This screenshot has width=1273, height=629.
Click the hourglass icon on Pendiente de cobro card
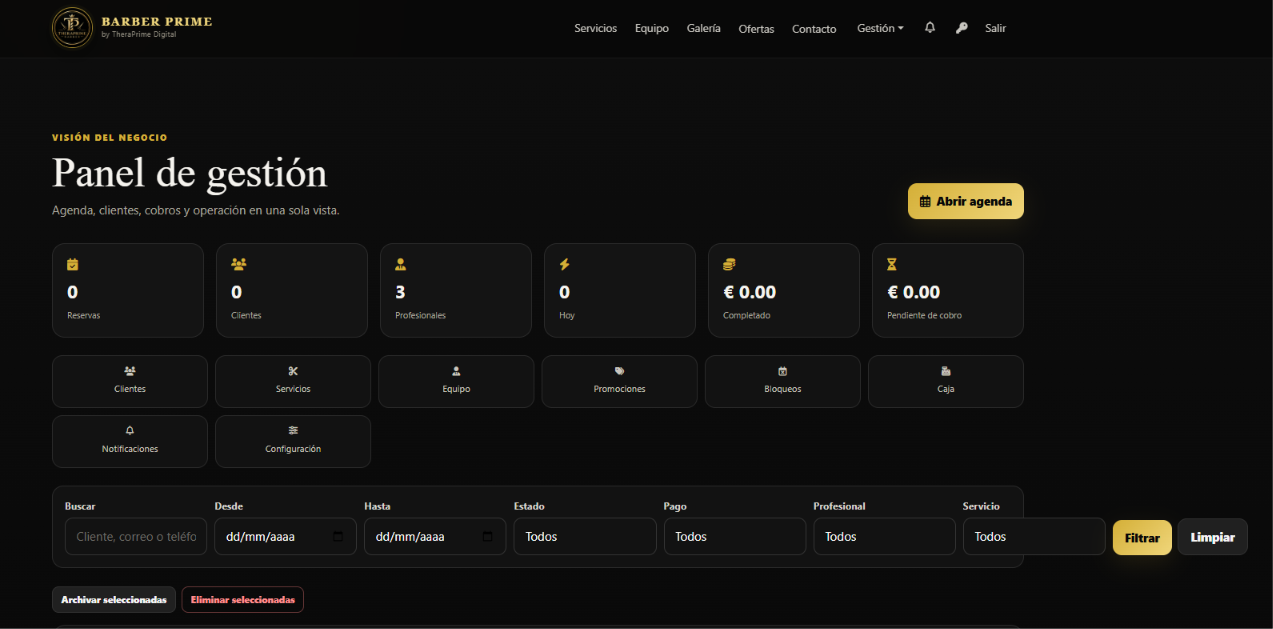(x=892, y=264)
